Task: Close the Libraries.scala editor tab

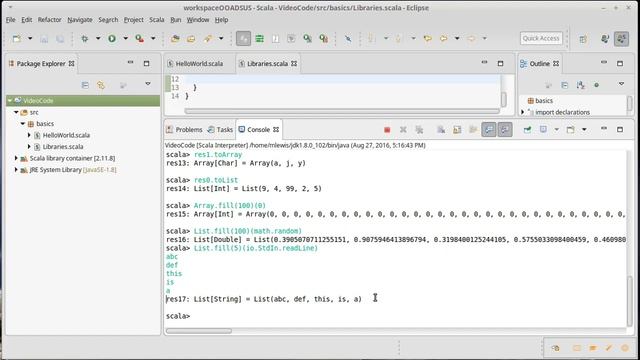Action: pyautogui.click(x=294, y=64)
